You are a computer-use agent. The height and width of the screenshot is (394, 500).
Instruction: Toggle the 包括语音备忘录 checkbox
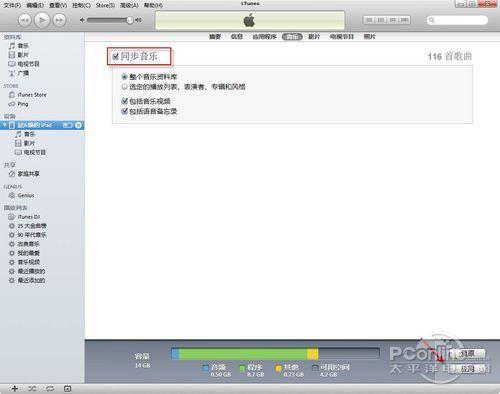coord(125,111)
